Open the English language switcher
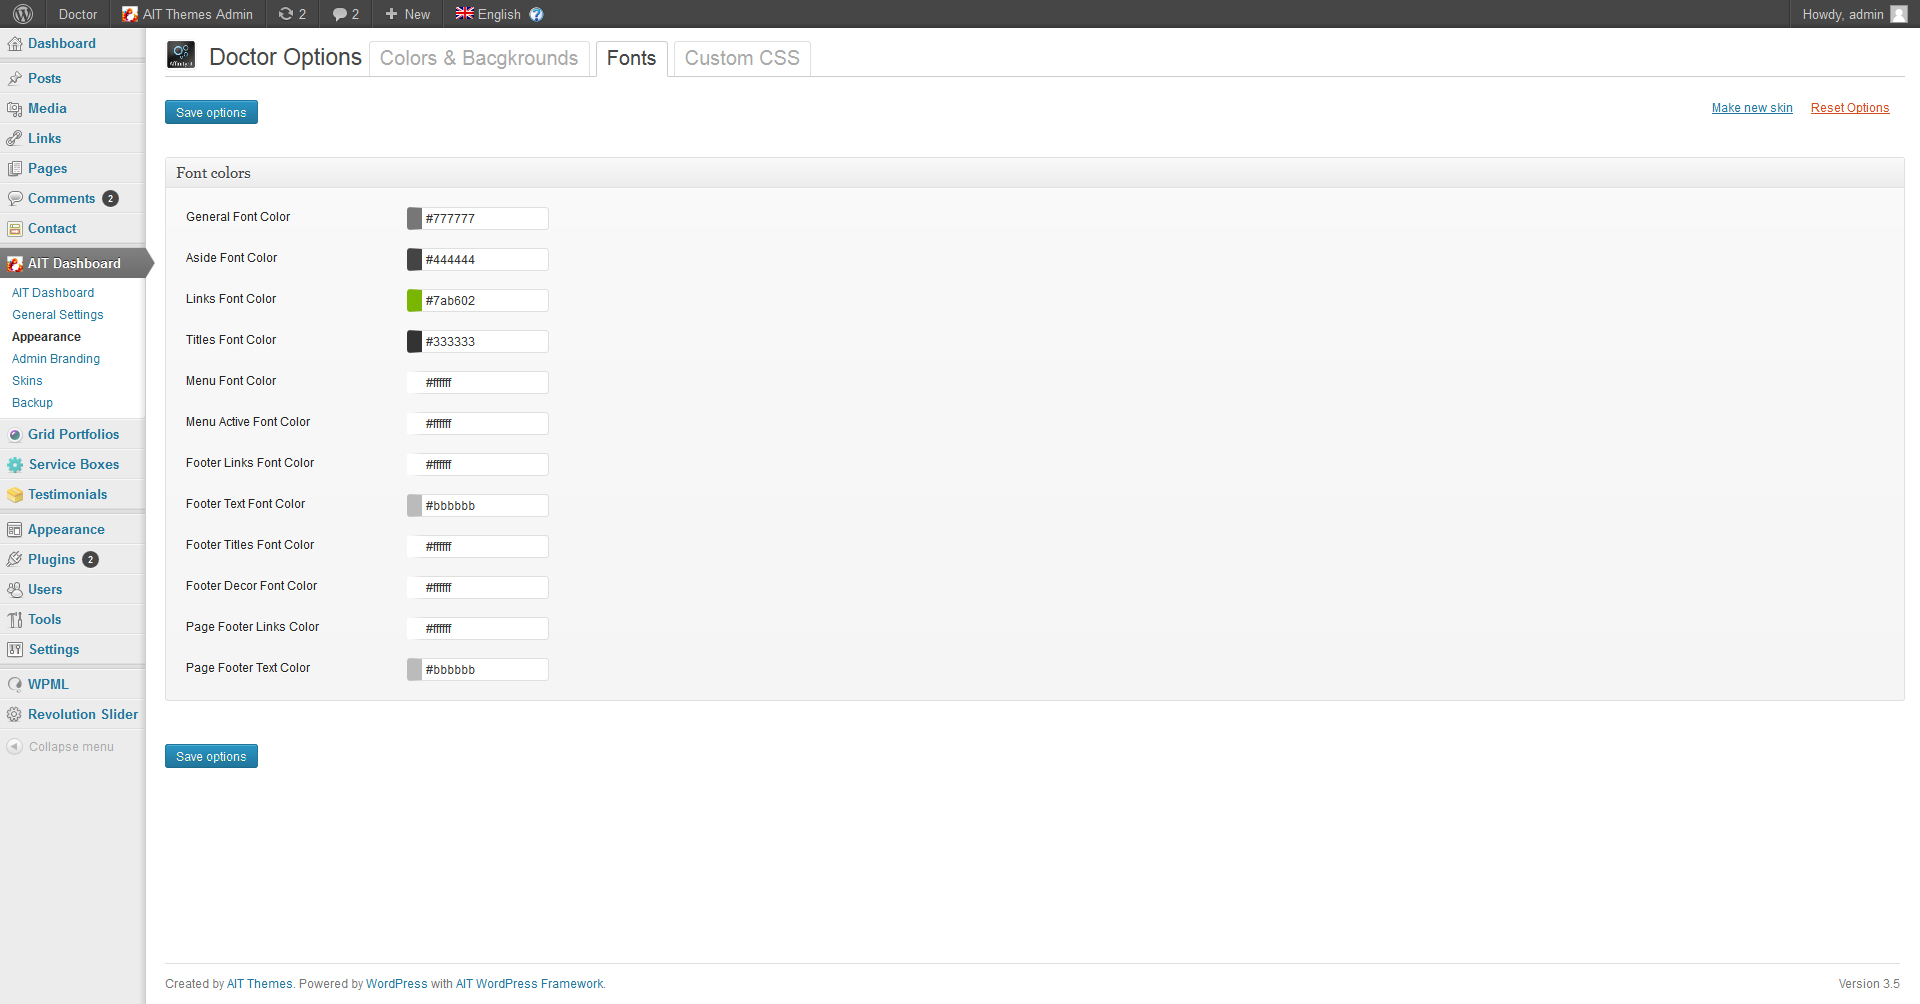 coord(489,14)
